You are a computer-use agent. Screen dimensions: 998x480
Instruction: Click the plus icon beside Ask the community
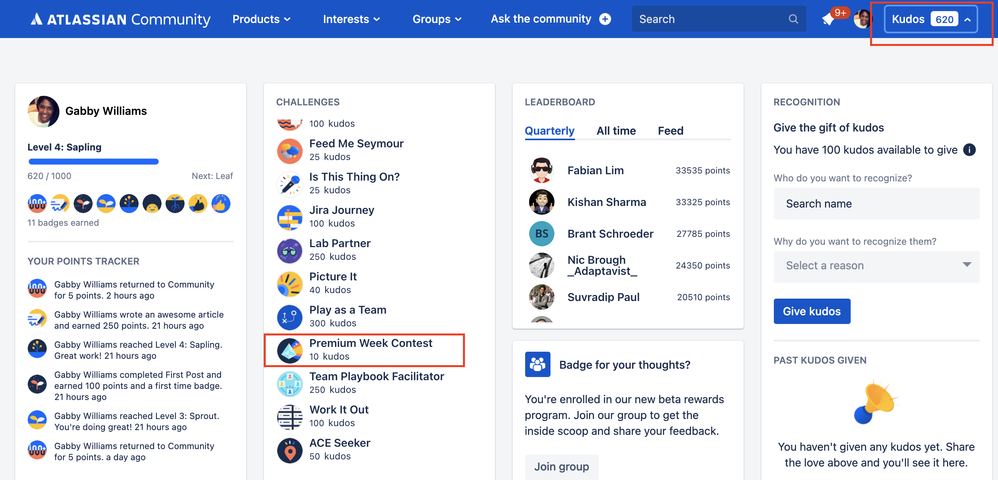click(605, 19)
